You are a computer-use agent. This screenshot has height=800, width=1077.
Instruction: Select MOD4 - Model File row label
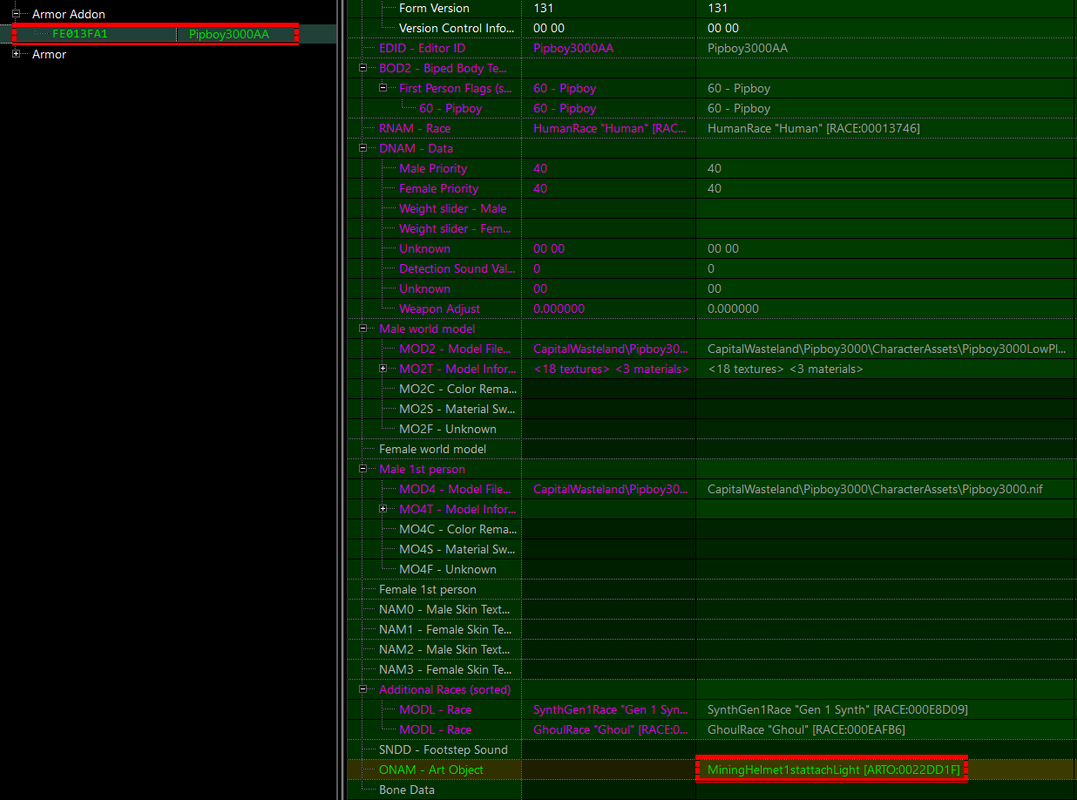tap(455, 489)
